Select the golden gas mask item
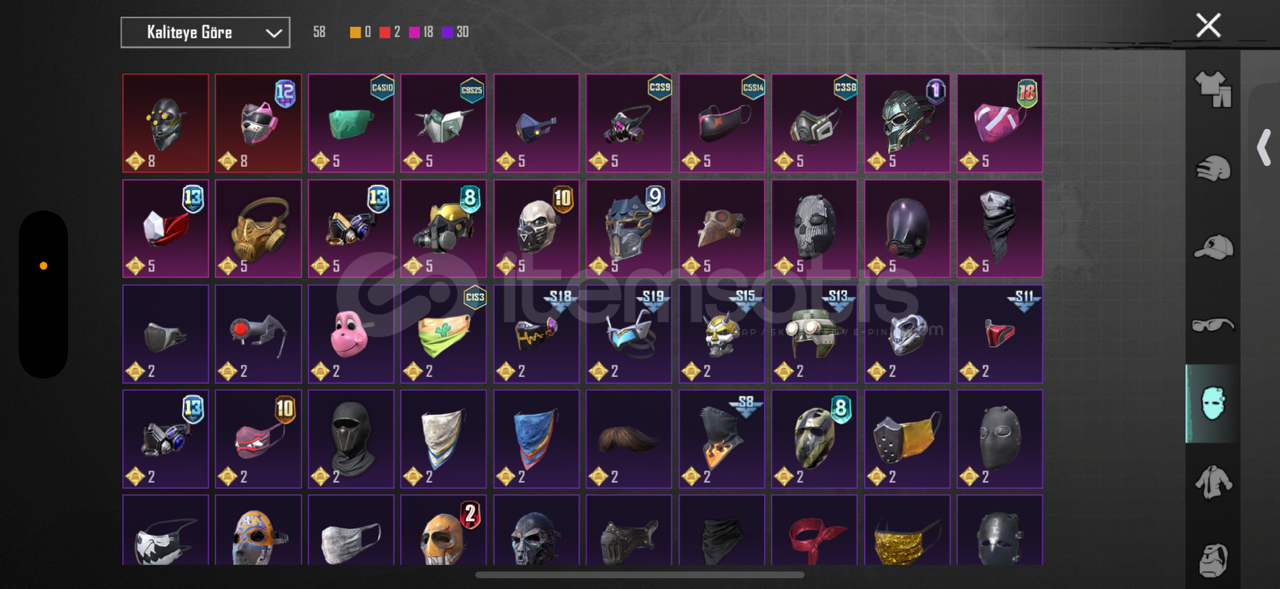 (x=258, y=229)
